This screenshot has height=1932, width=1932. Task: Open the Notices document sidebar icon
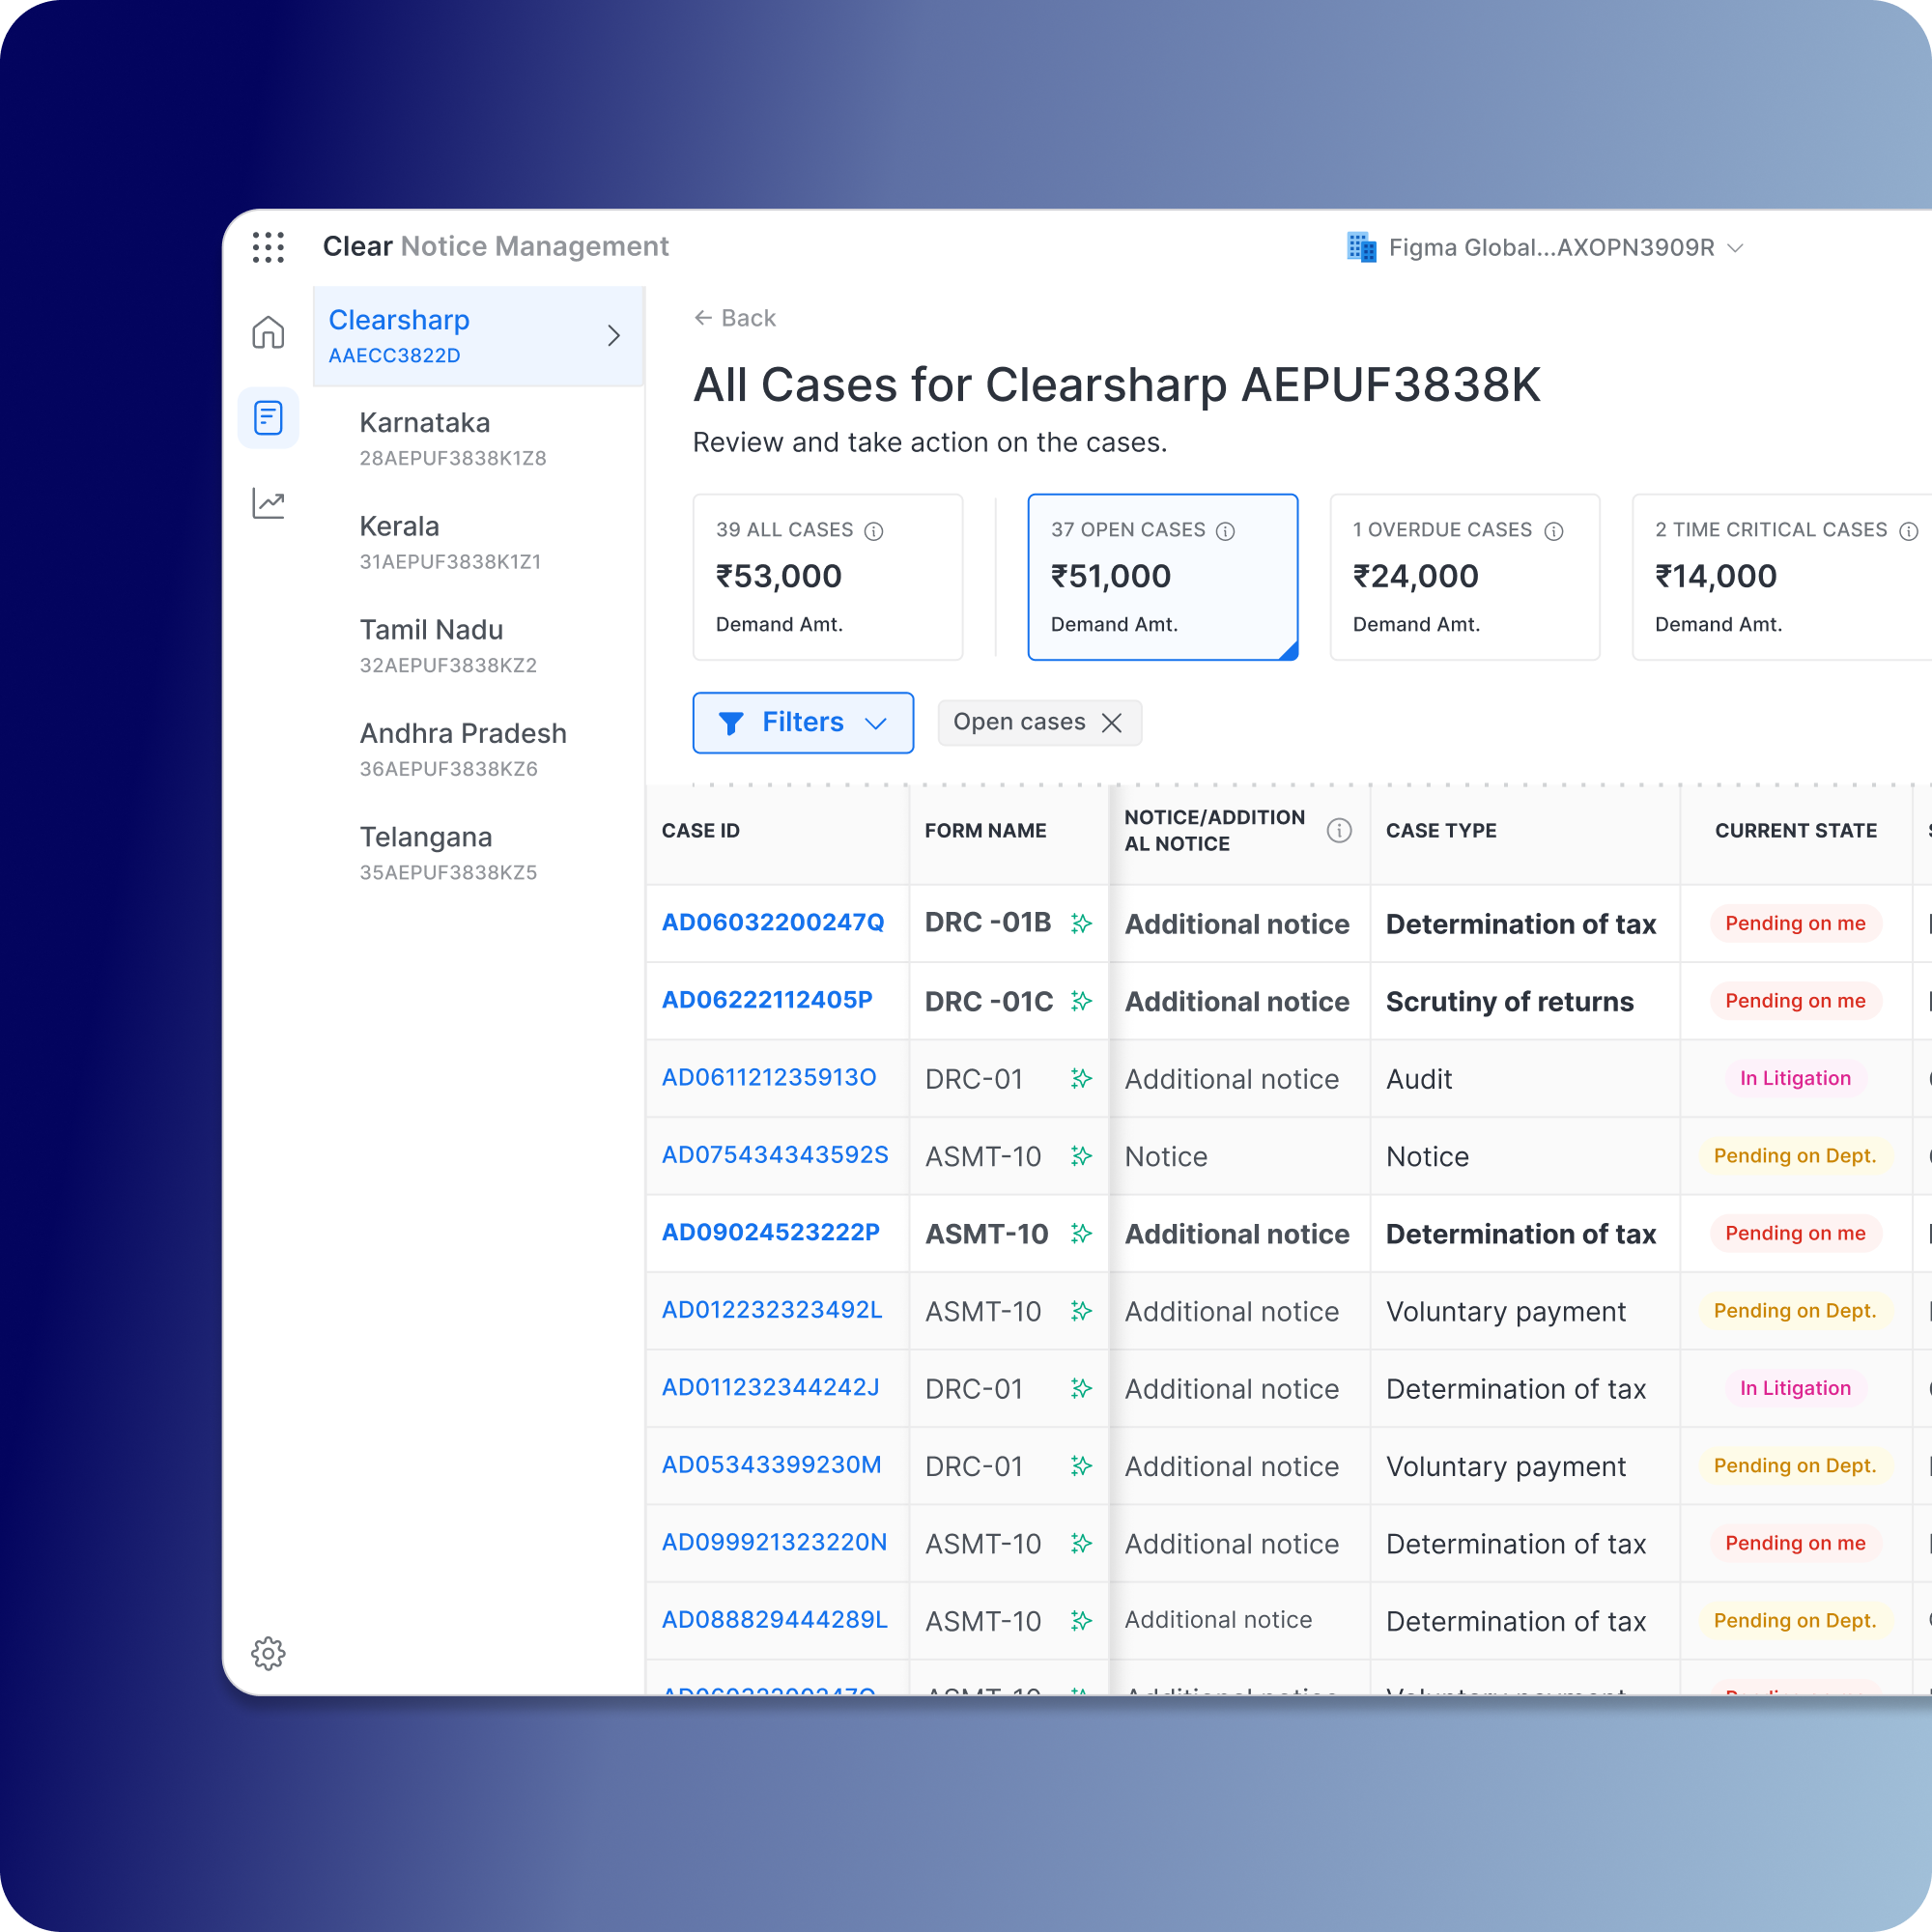(268, 418)
